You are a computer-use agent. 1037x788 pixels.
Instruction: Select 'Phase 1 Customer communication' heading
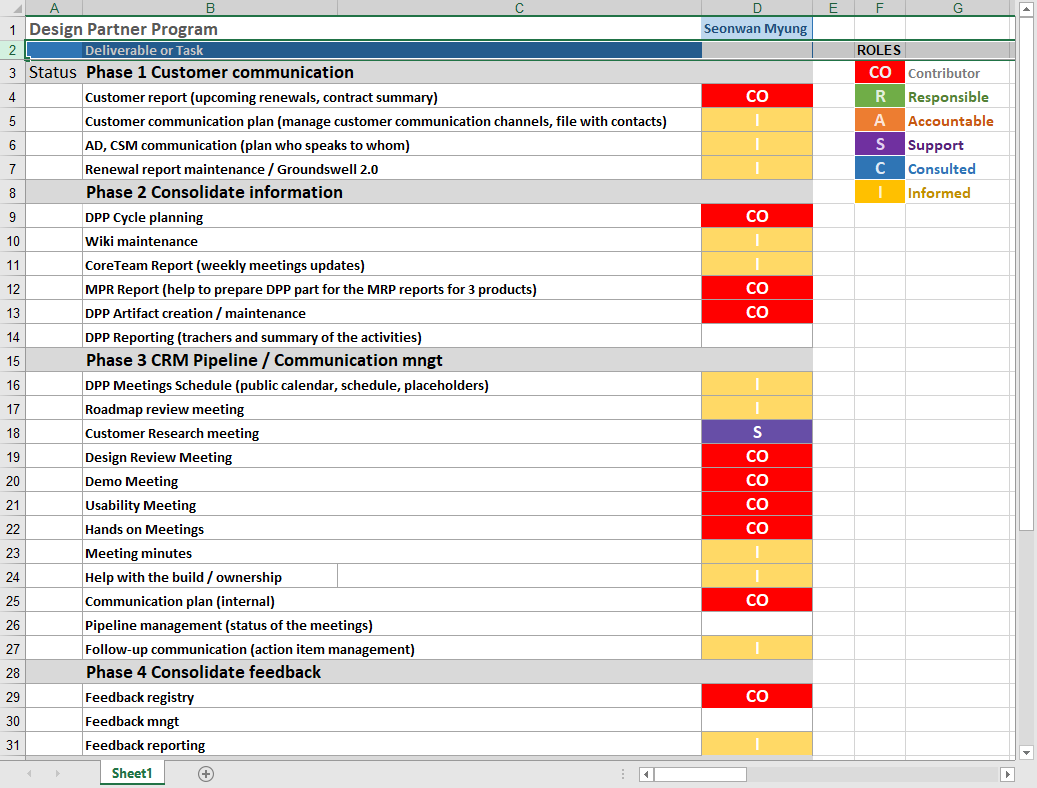click(x=220, y=72)
